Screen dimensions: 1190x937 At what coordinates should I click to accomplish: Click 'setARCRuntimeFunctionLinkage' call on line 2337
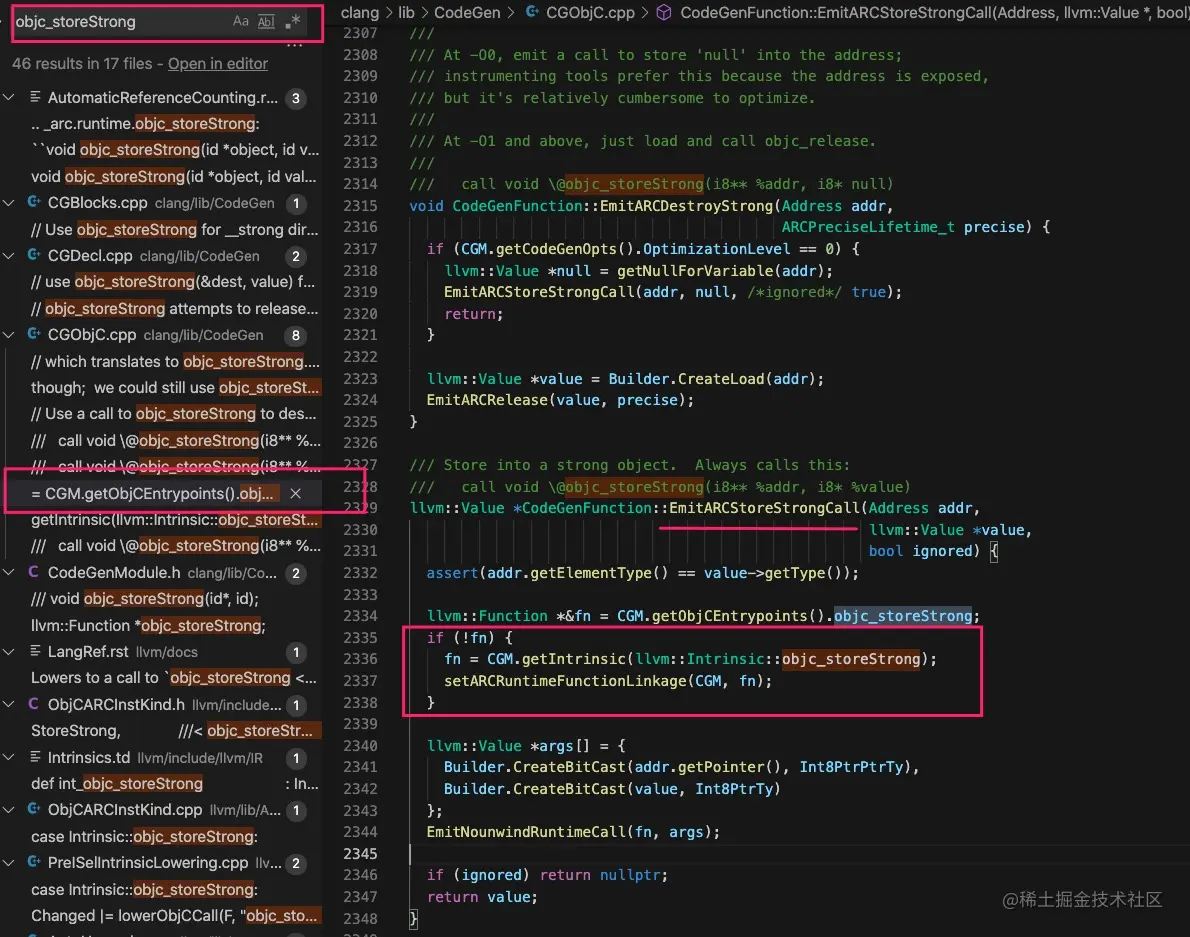(565, 681)
